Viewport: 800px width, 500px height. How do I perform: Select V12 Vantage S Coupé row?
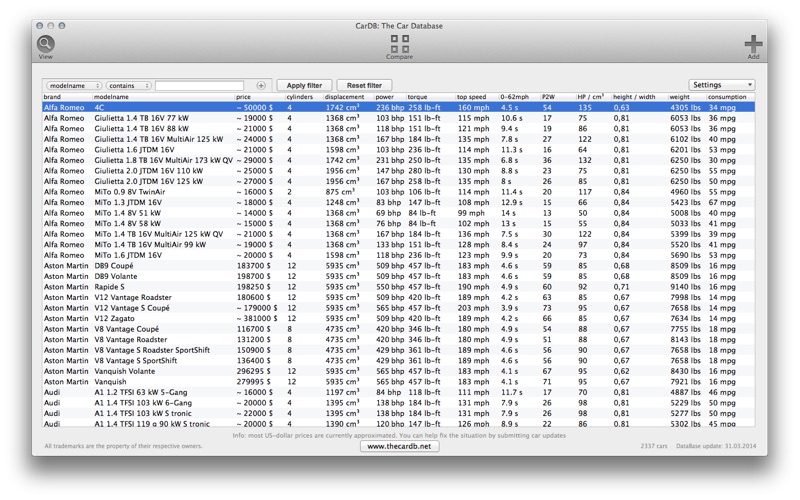click(x=398, y=308)
